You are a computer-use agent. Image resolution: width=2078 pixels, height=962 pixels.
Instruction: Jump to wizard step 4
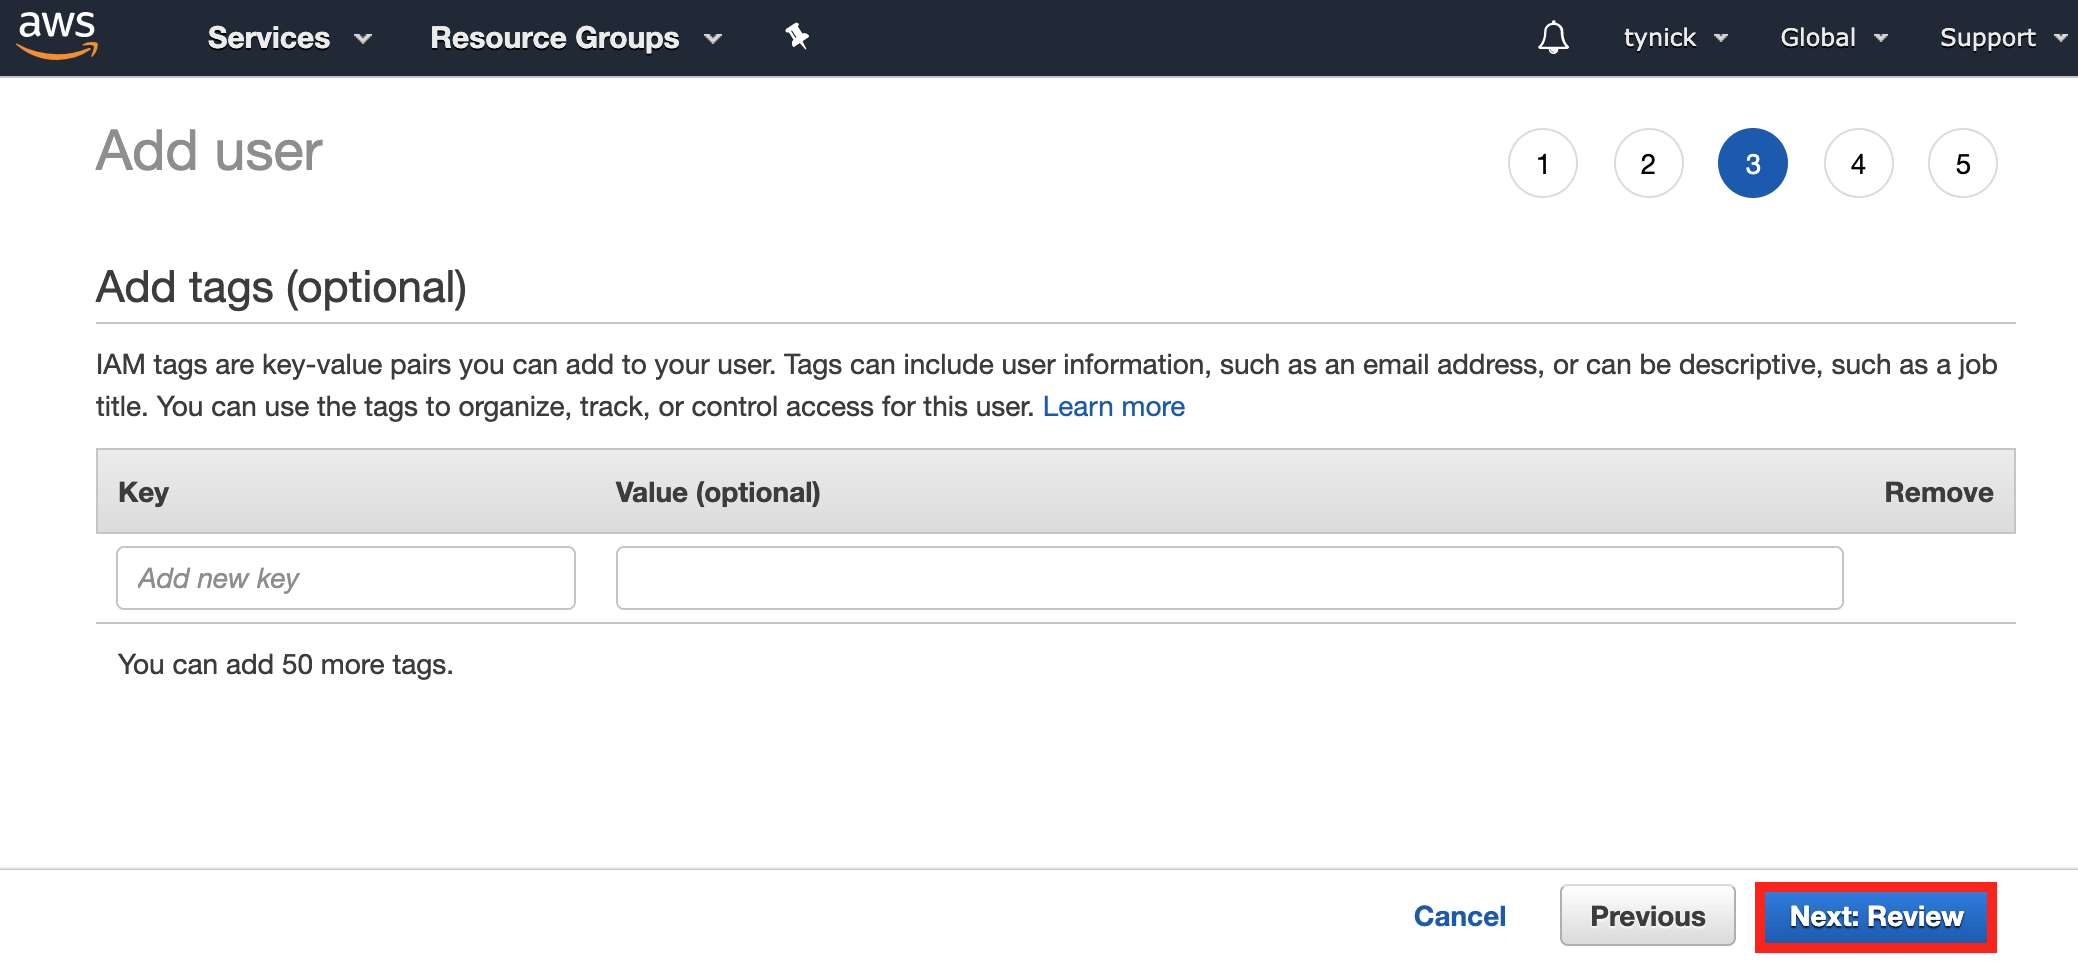pos(1858,163)
